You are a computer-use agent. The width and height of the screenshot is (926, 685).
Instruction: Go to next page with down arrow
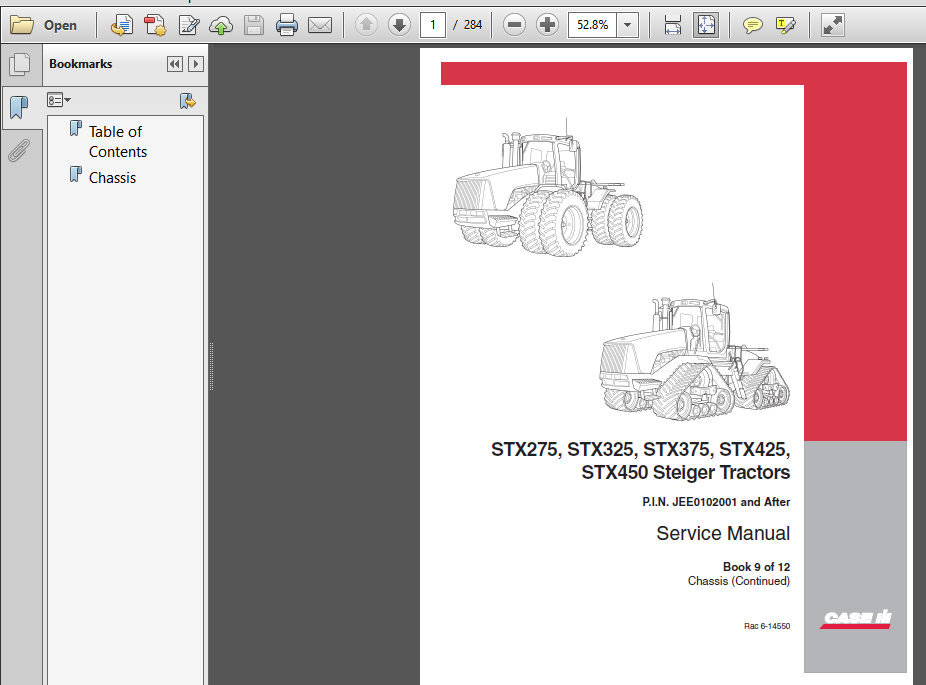pos(399,25)
